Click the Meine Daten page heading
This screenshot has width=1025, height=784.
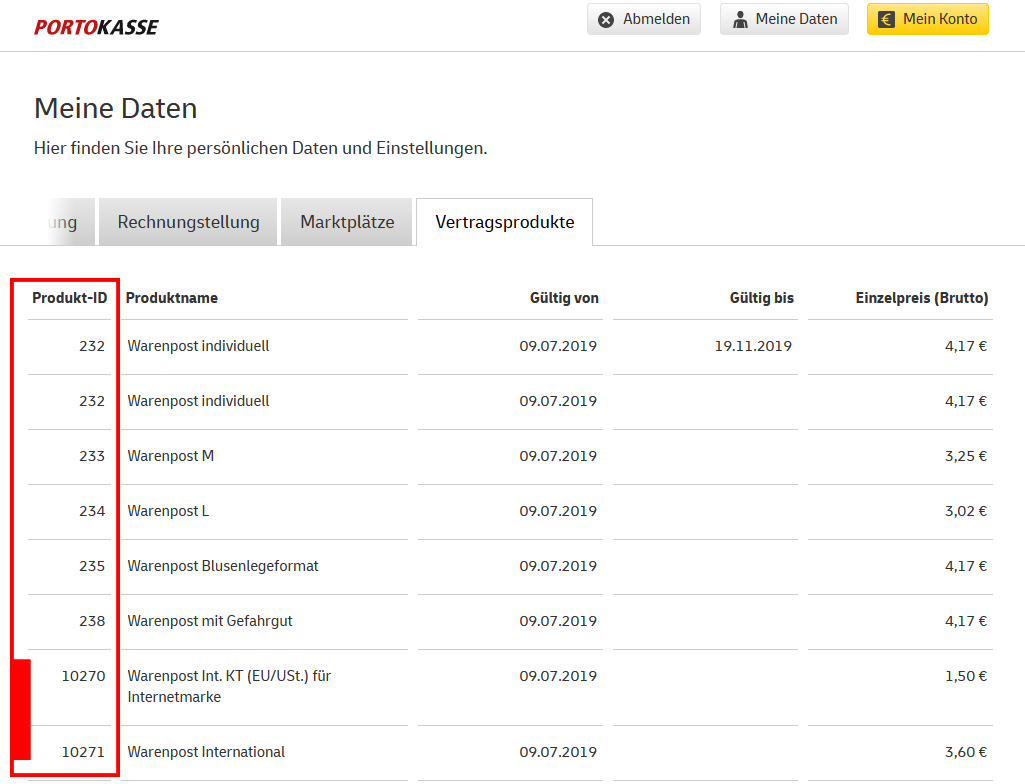(116, 108)
